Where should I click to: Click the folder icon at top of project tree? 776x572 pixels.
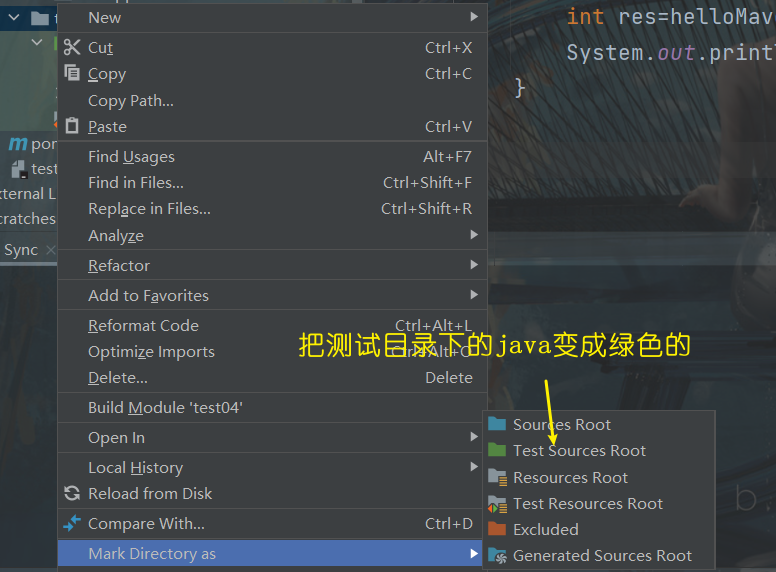point(40,19)
